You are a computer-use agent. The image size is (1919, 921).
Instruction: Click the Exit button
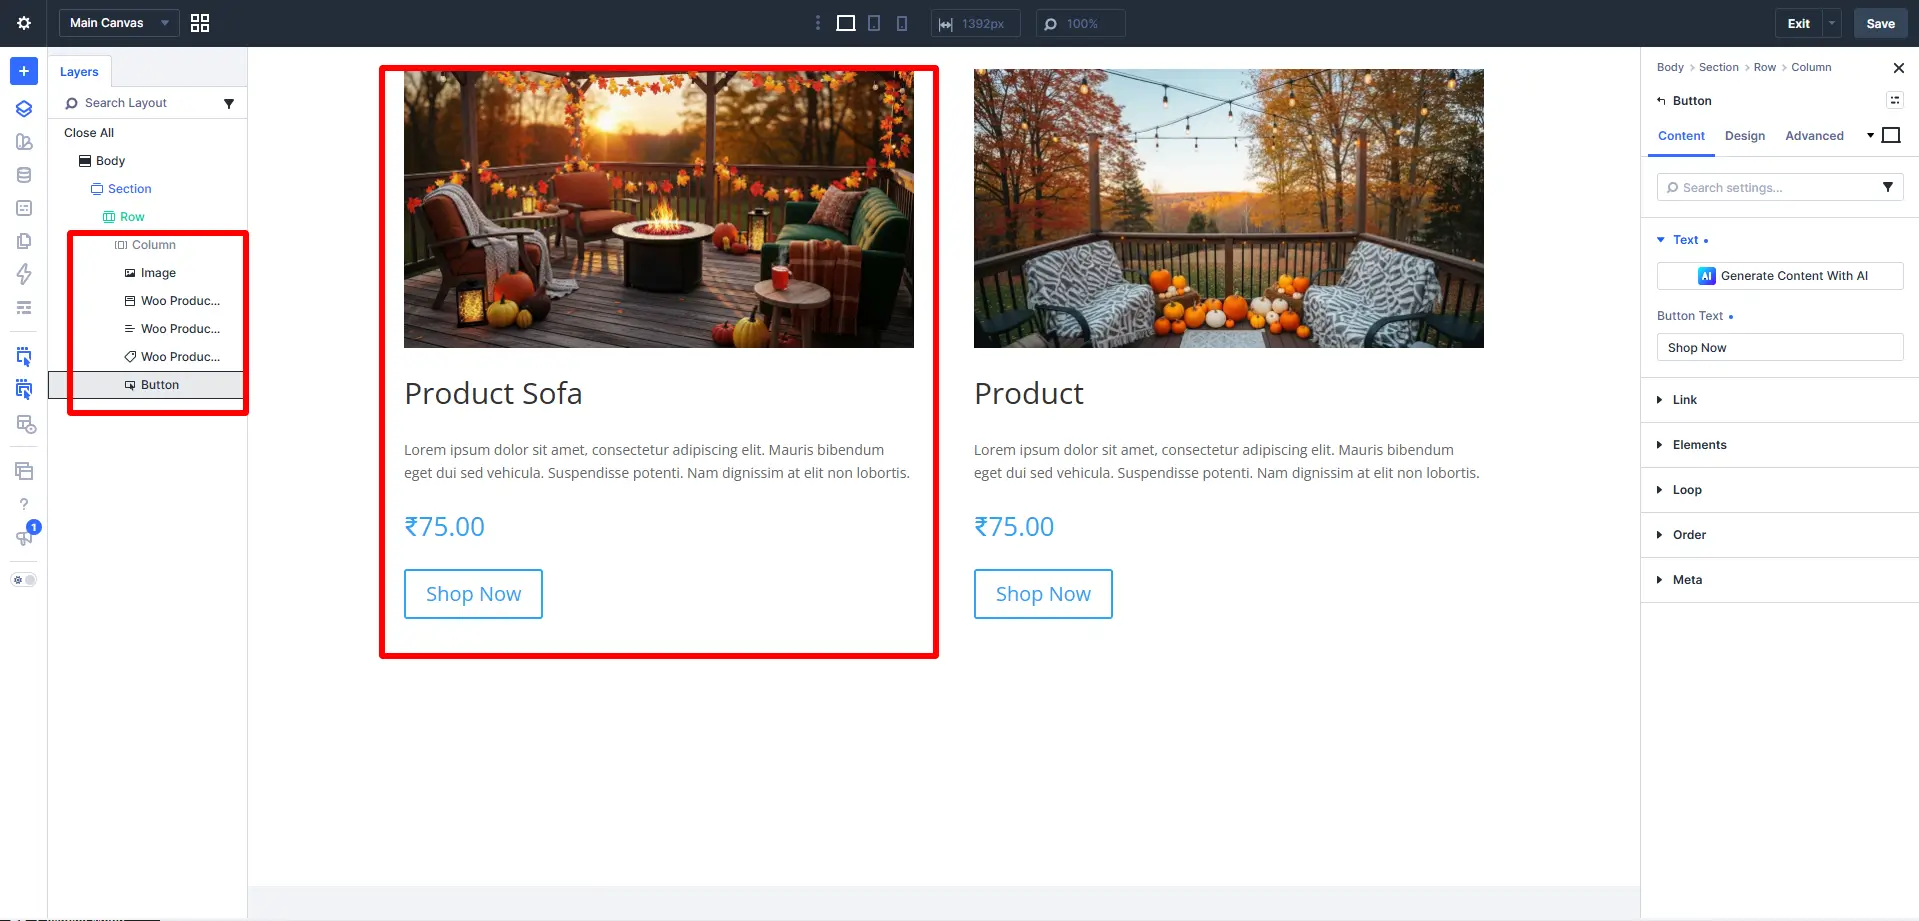pyautogui.click(x=1799, y=23)
